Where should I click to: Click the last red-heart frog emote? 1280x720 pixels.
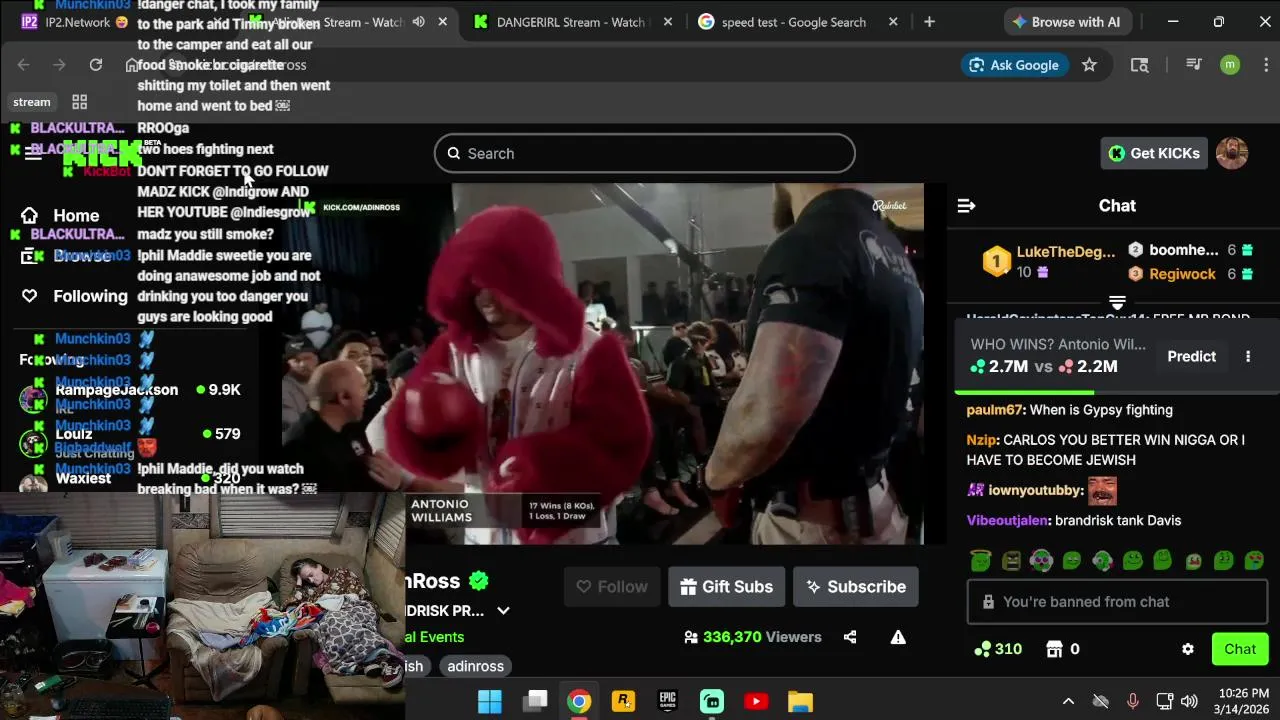pos(1254,561)
